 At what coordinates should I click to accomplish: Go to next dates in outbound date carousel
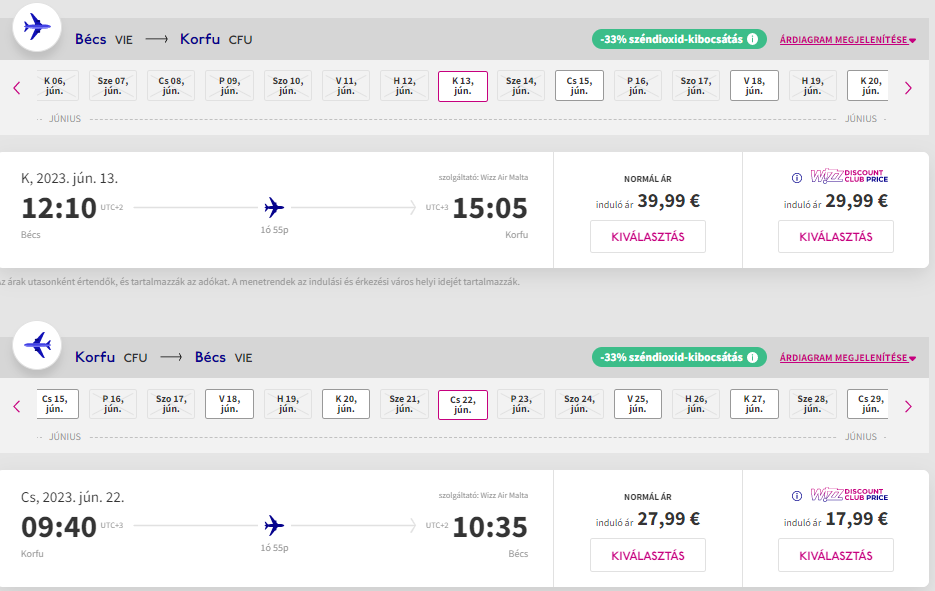tap(908, 88)
